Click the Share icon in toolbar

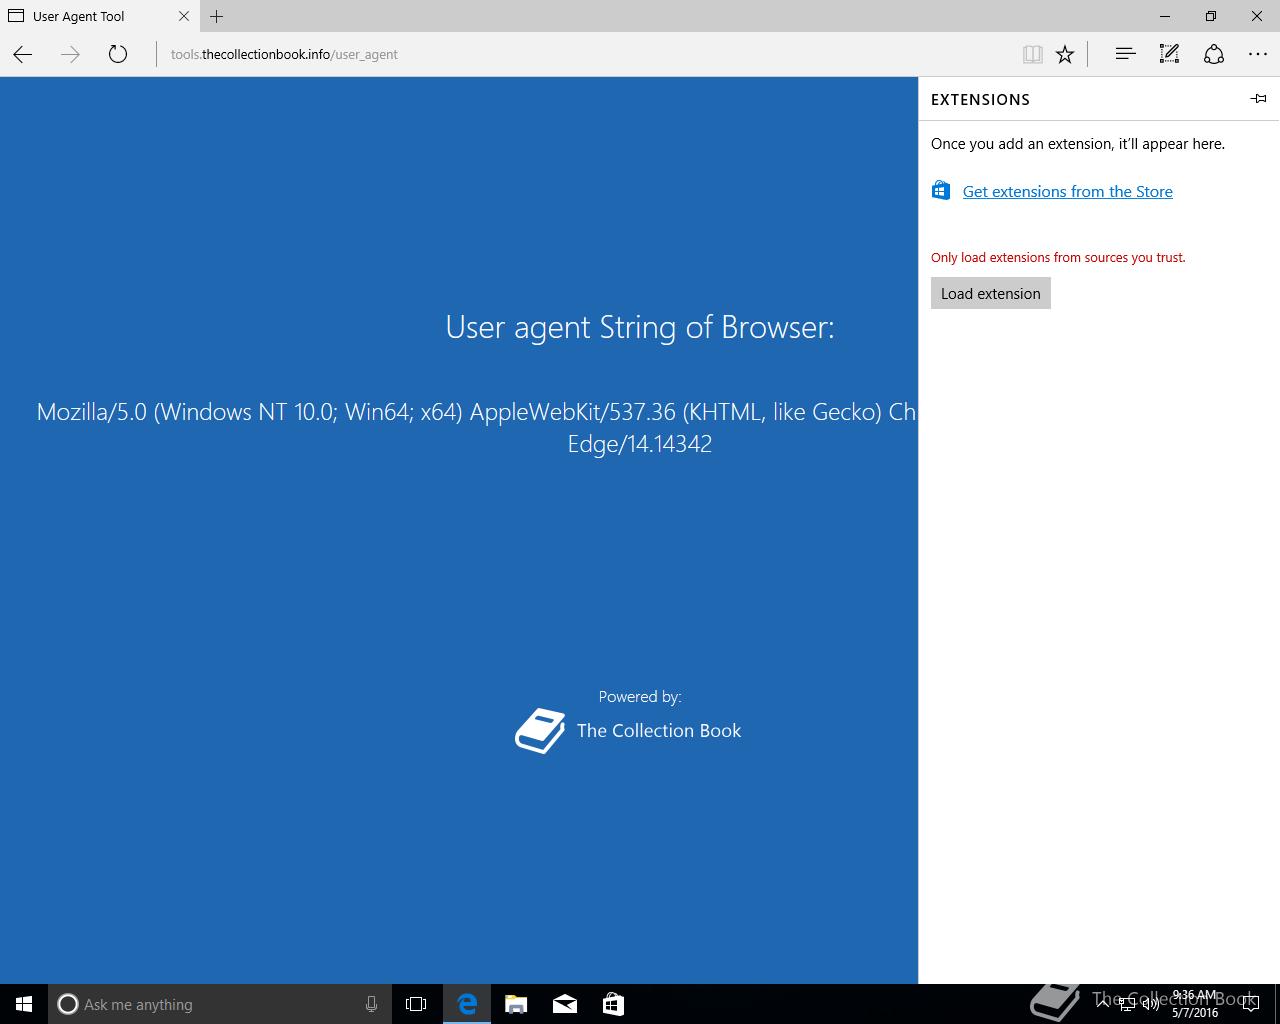[x=1214, y=54]
